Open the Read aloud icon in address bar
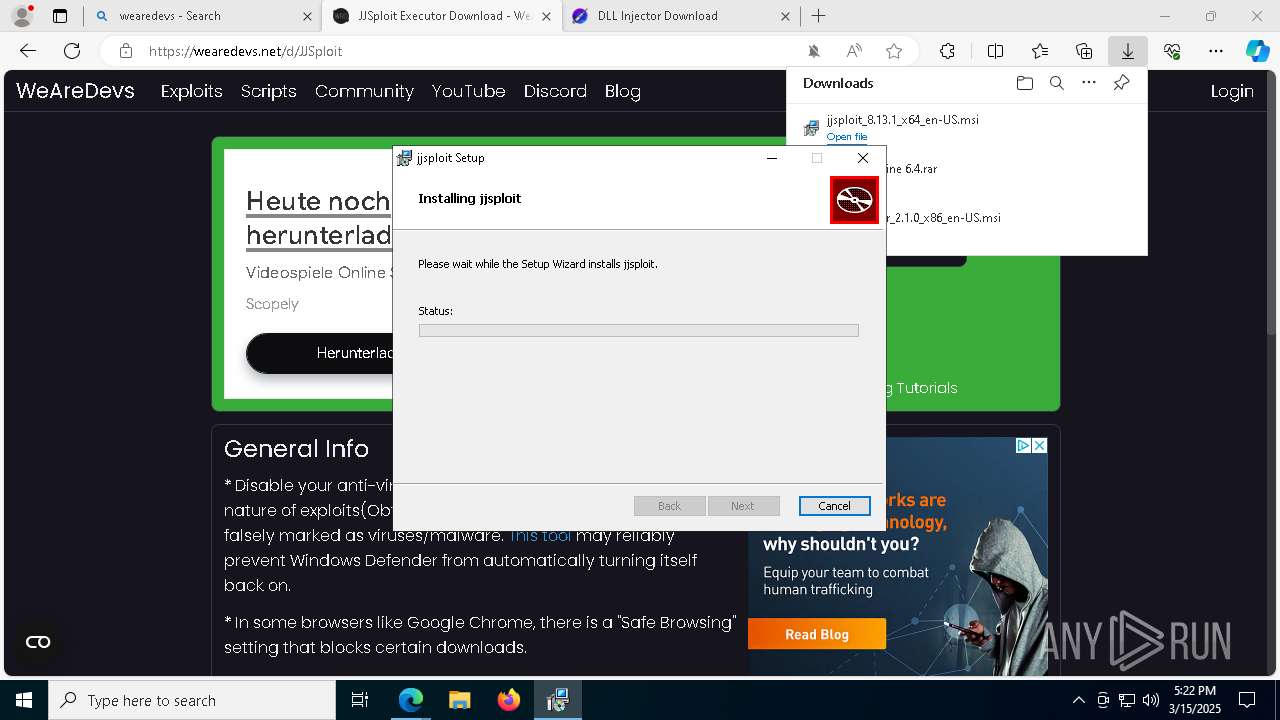 [x=854, y=51]
